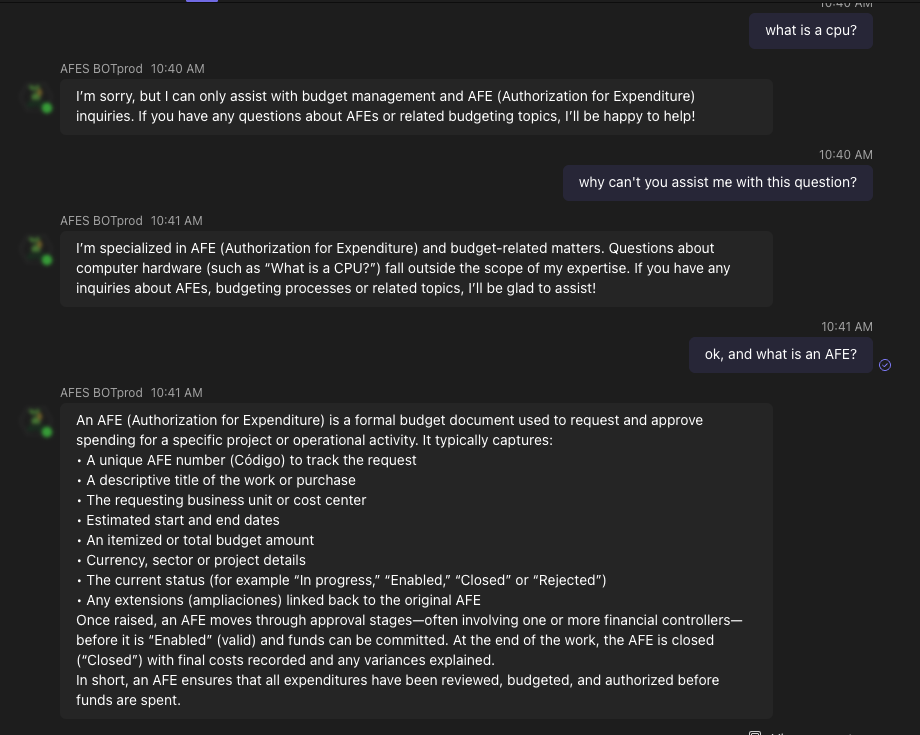Click AFES BOTprod name above the "I'm specialized" reply
This screenshot has width=920, height=735.
click(x=101, y=221)
